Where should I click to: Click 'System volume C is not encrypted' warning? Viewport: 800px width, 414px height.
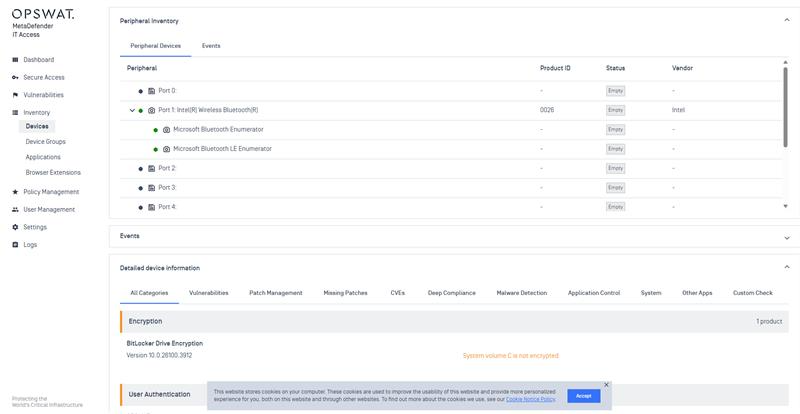[511, 356]
